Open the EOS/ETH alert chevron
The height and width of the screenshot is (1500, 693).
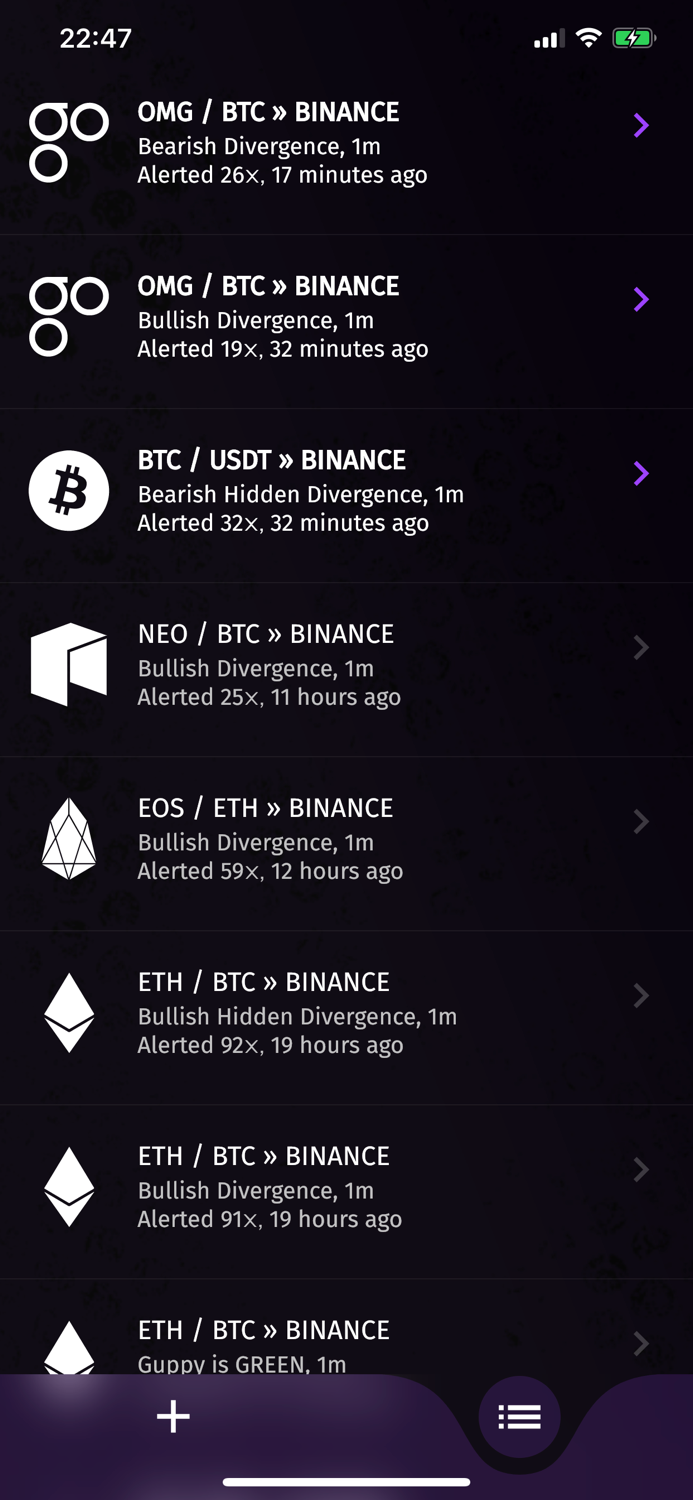click(x=640, y=821)
